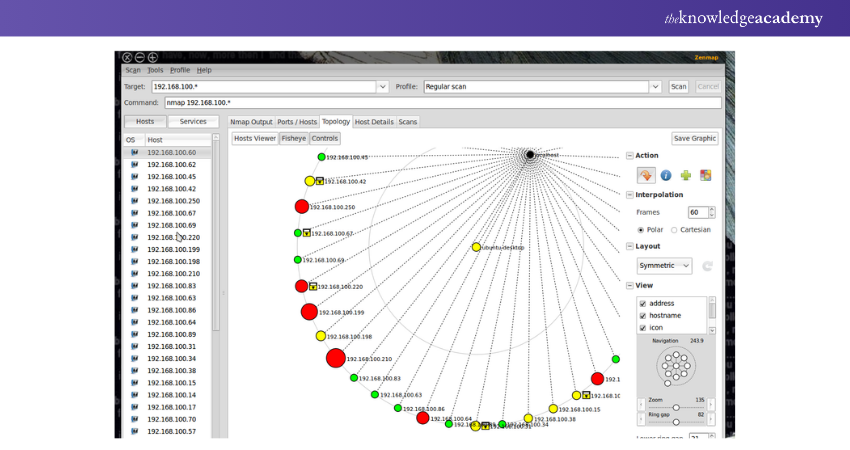Adjust the Zoom slider in View panel

[x=676, y=407]
